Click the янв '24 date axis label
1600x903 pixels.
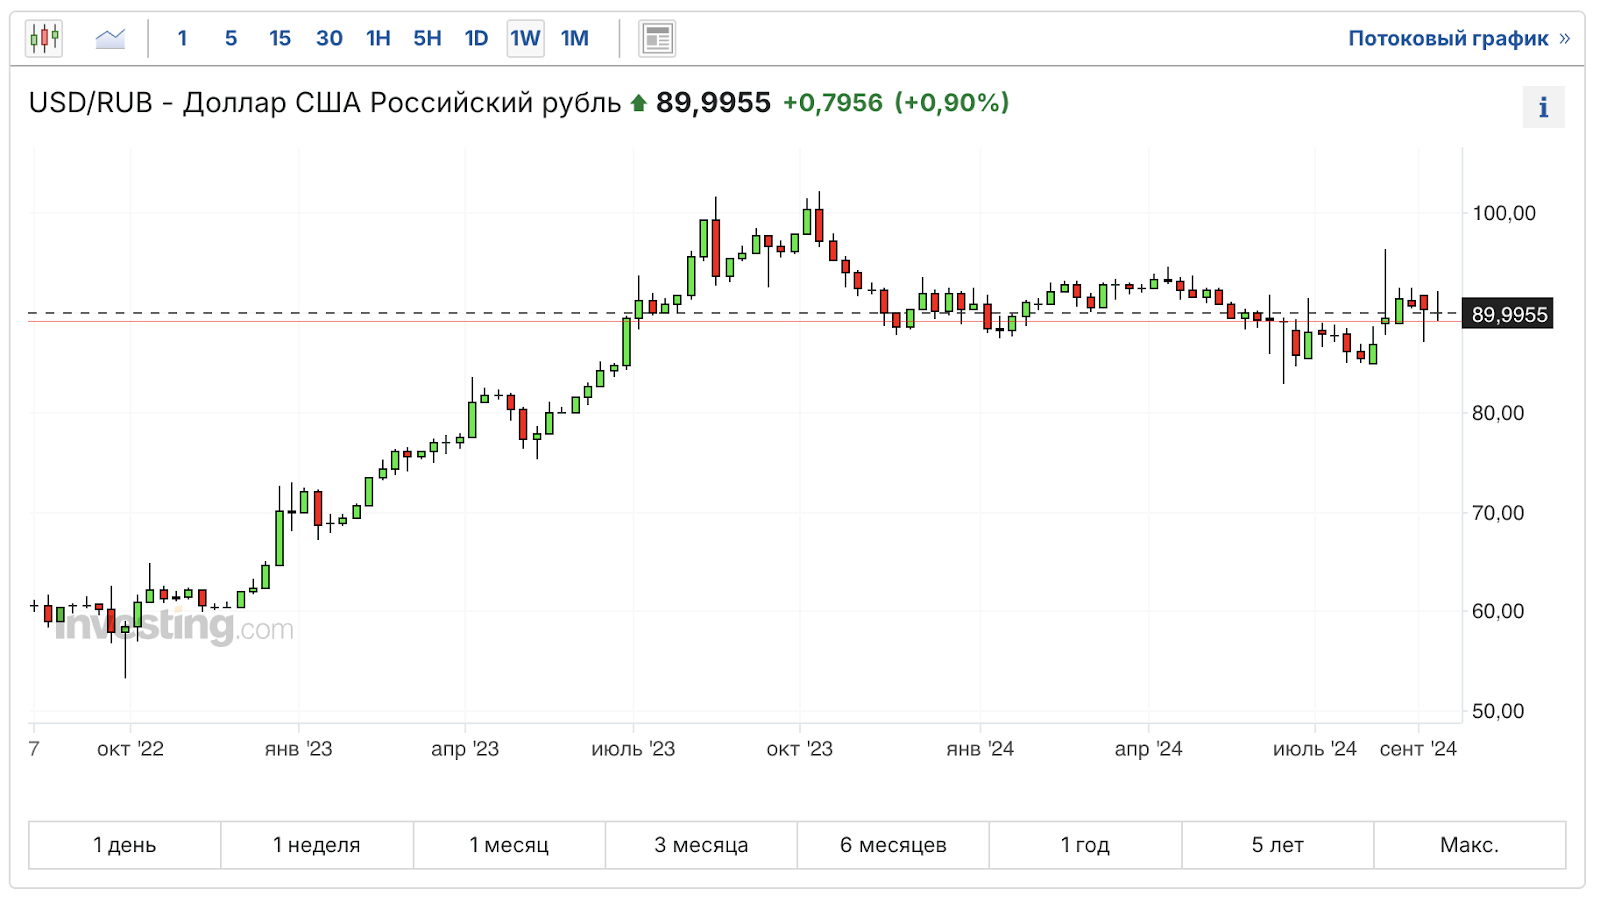[x=980, y=749]
